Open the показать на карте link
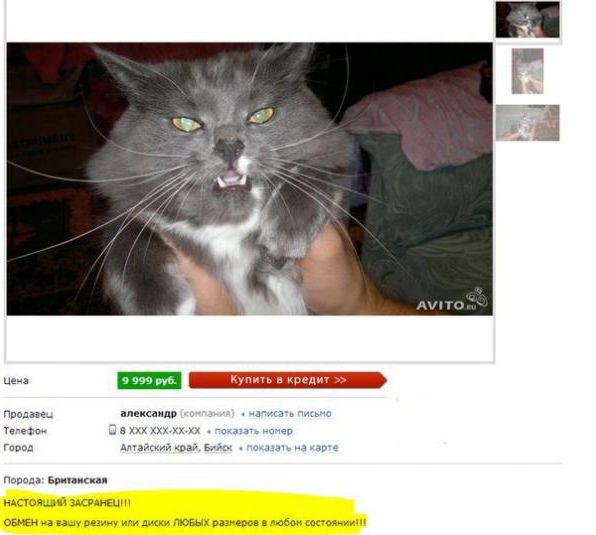The width and height of the screenshot is (596, 535). click(x=292, y=448)
